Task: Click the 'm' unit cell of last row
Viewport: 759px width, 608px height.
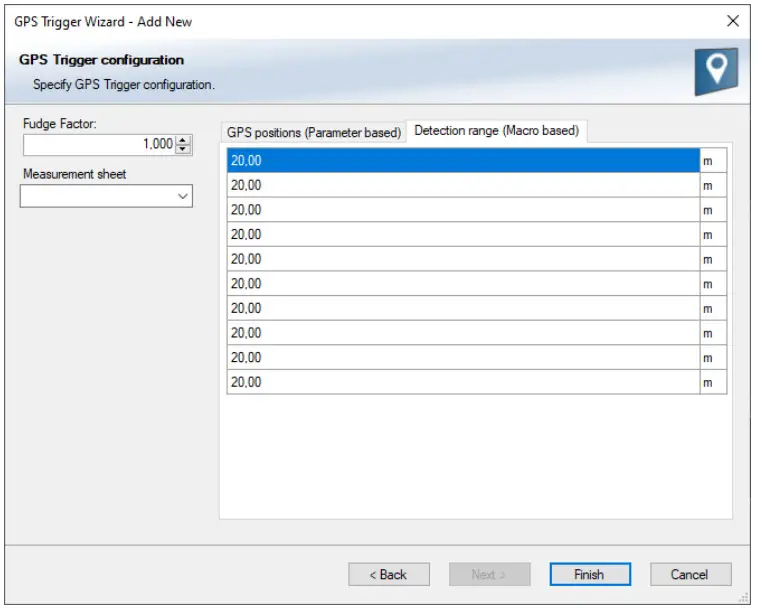Action: (713, 382)
